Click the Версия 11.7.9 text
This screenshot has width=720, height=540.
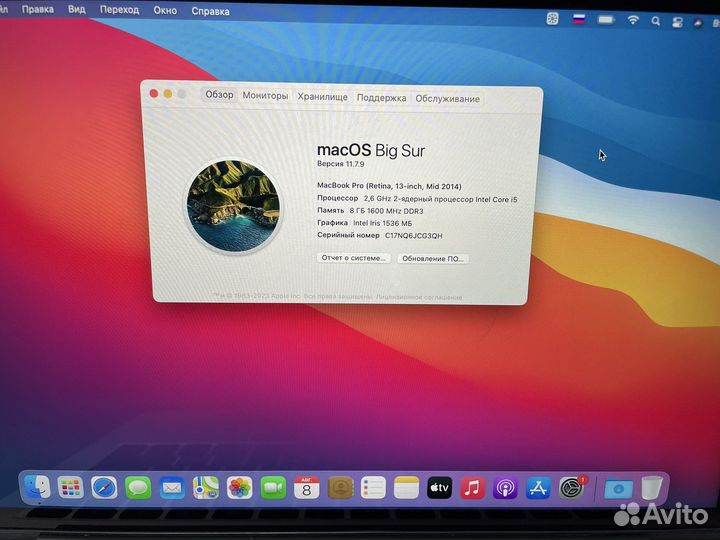pos(341,164)
